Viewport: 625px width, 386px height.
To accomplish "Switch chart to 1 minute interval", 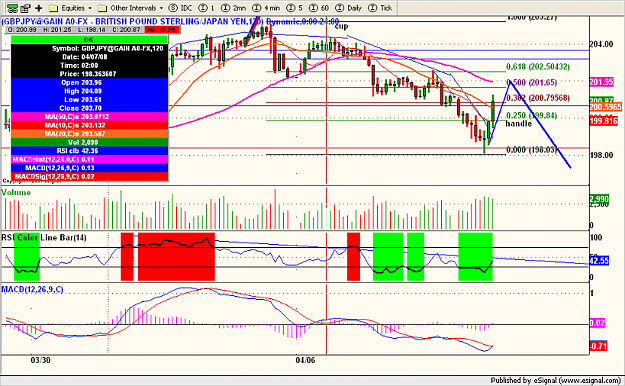I will point(206,8).
